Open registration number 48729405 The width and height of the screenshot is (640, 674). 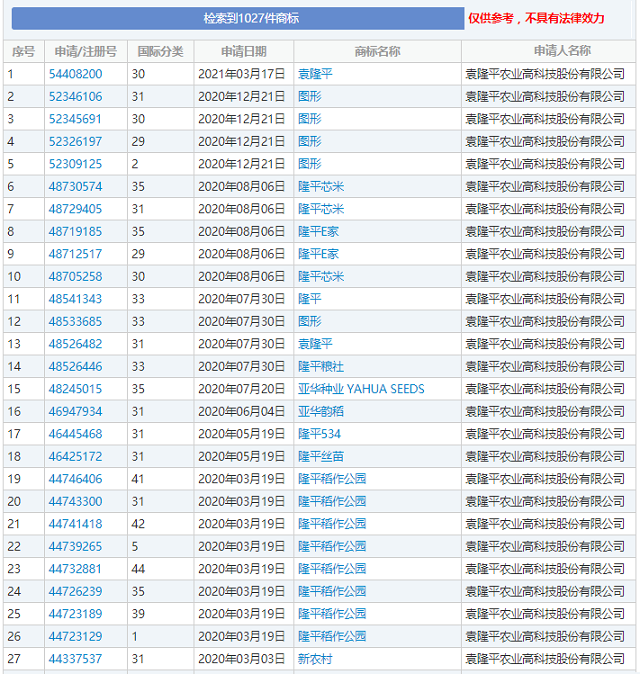coord(75,209)
